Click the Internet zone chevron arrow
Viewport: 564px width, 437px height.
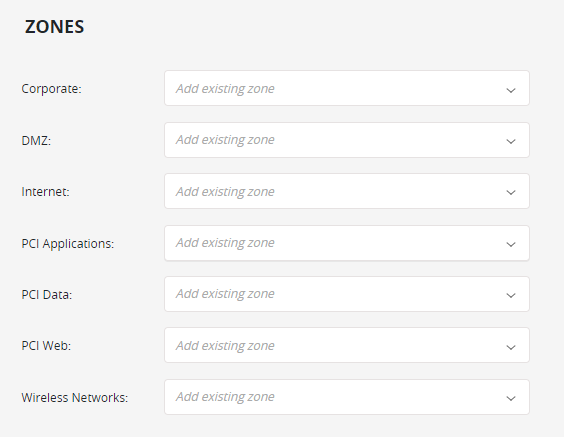tap(511, 192)
